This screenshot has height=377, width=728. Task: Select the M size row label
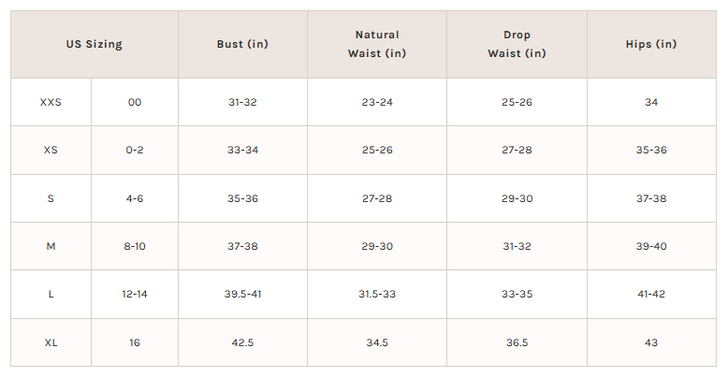coord(51,246)
